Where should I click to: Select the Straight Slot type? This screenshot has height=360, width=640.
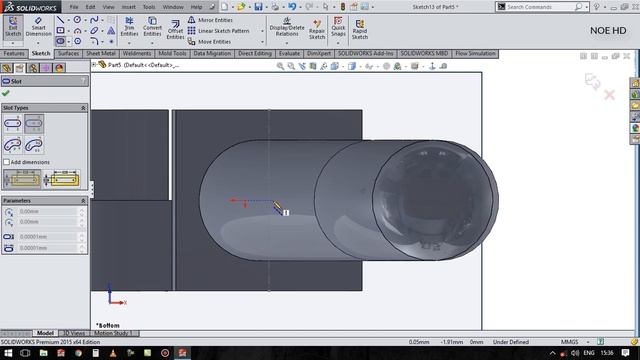12,123
